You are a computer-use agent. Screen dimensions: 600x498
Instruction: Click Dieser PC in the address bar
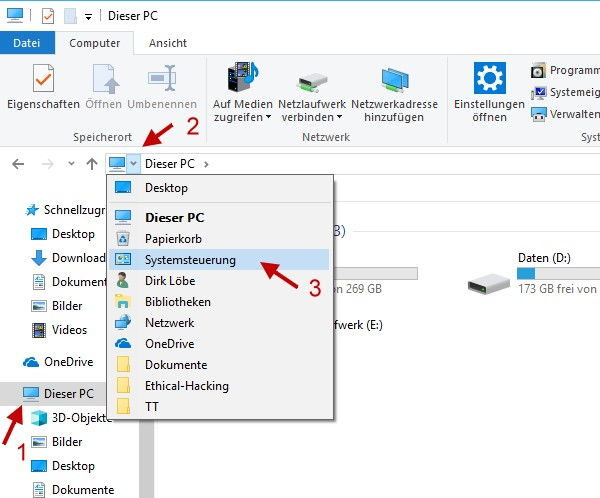(170, 164)
